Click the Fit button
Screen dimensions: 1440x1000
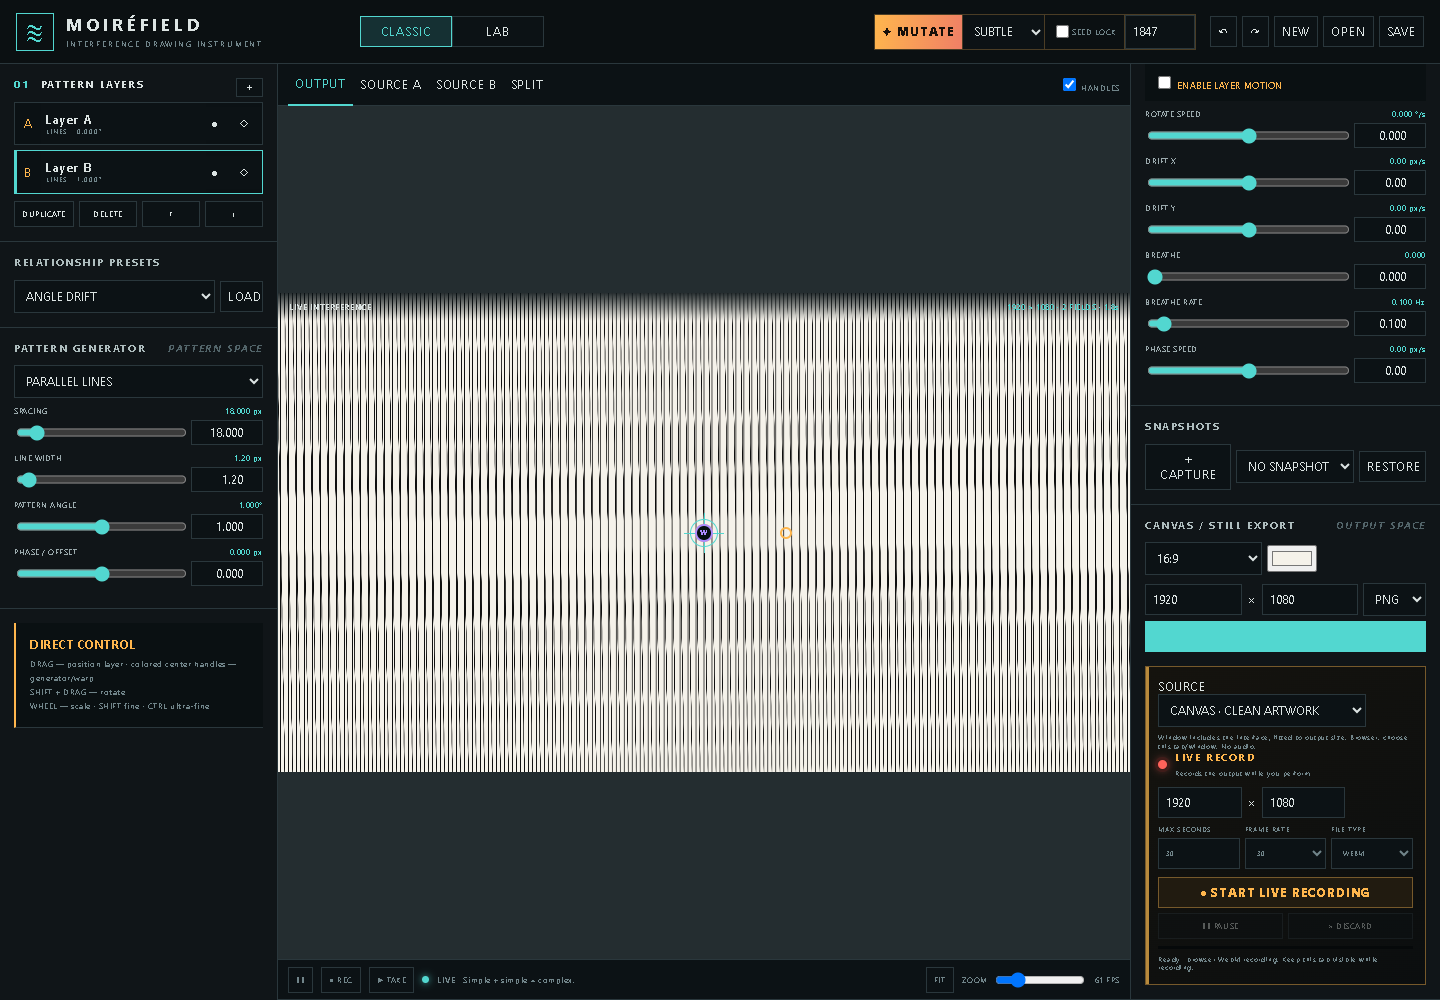[939, 980]
